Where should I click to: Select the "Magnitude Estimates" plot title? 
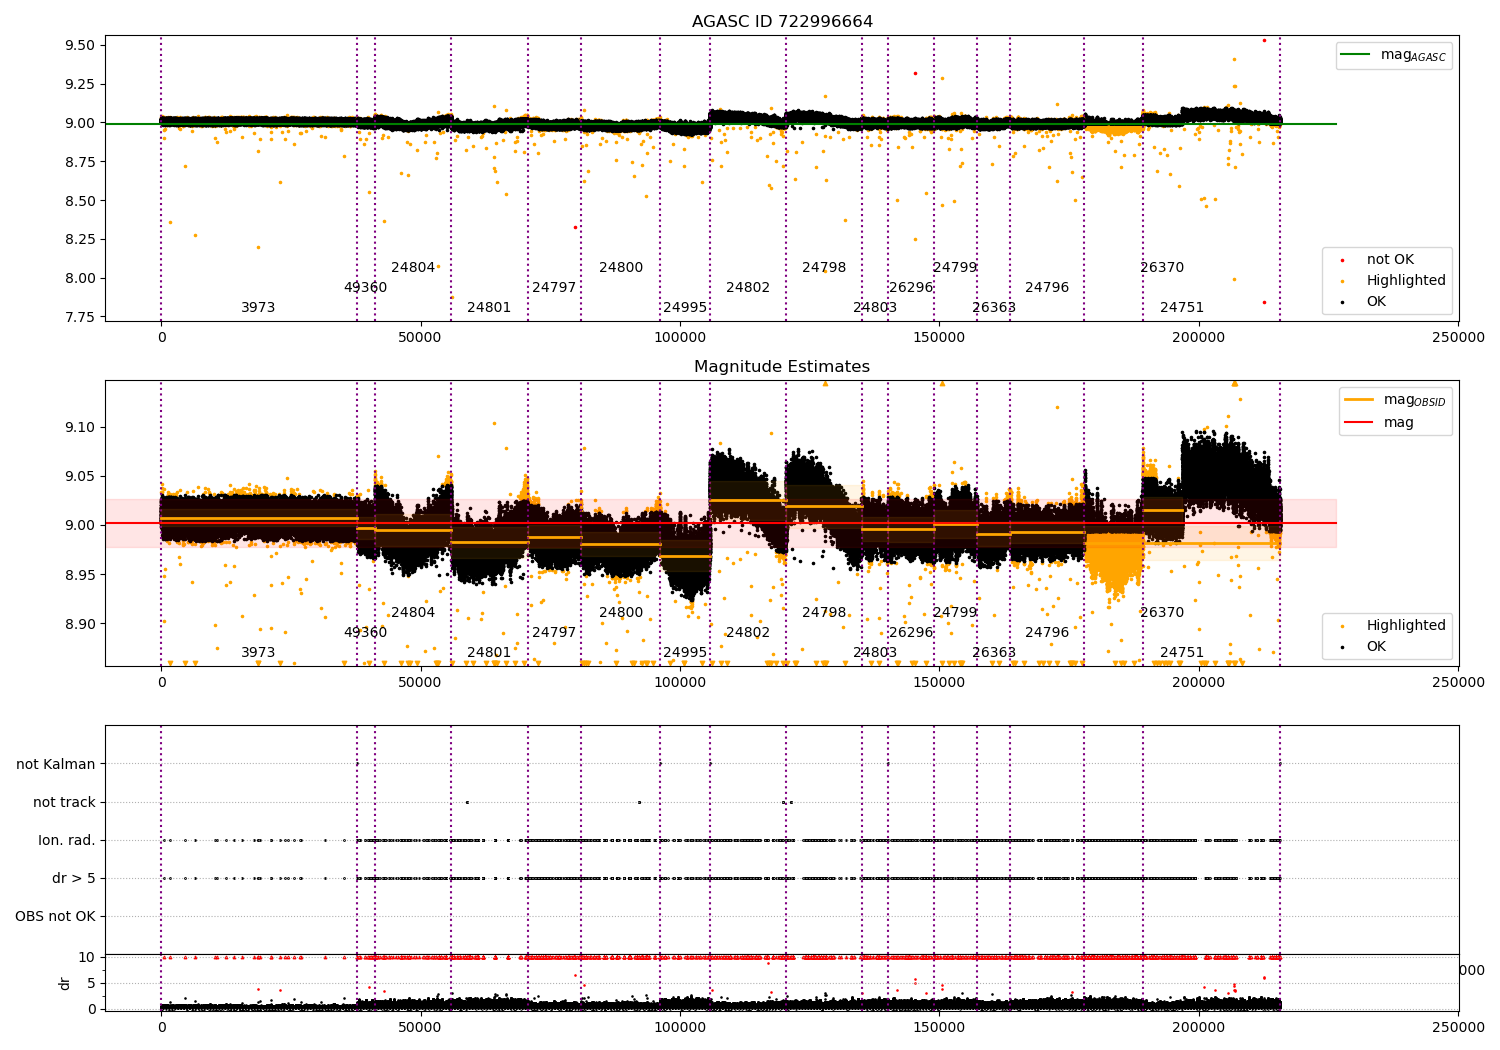coord(782,367)
